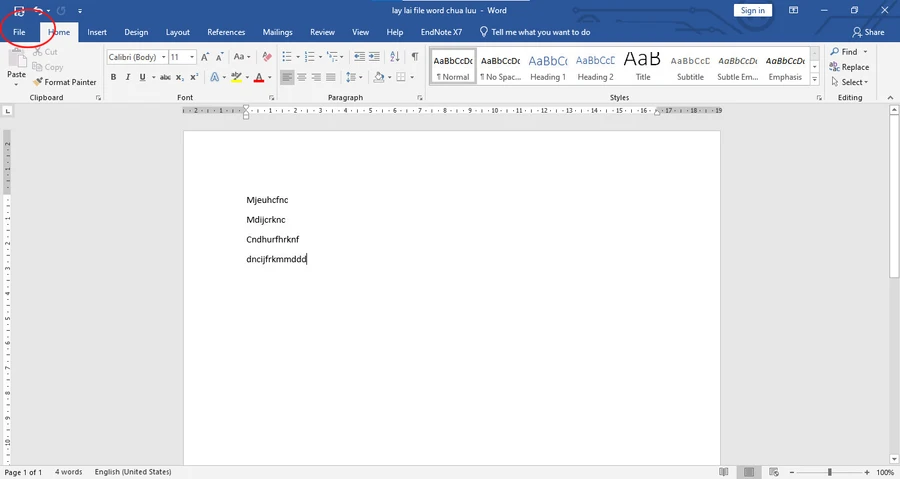Open the Select dropdown in Editing group
Viewport: 900px width, 479px height.
point(849,82)
